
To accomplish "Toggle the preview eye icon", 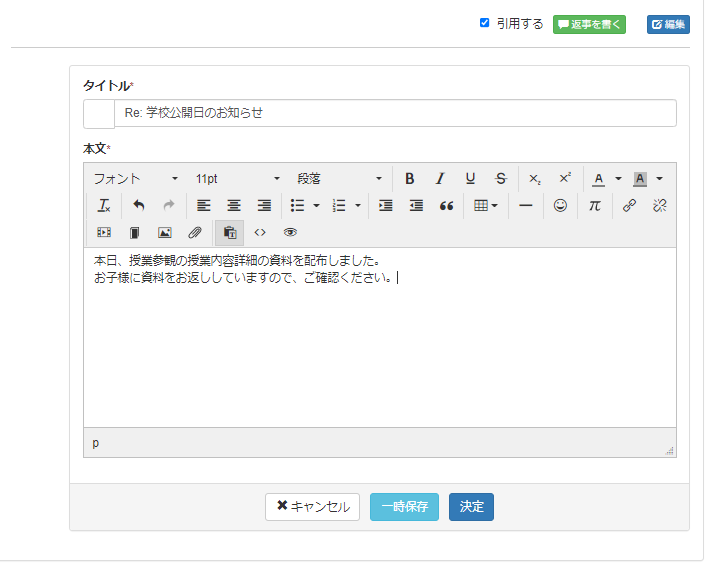I will coord(290,233).
